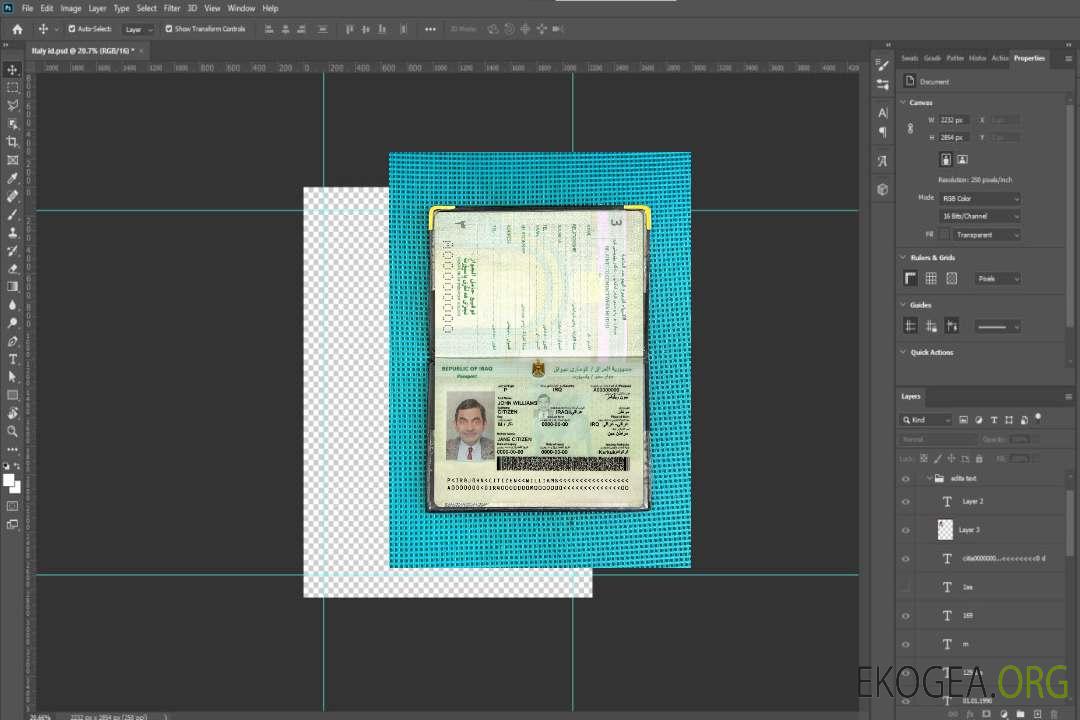Select the Horizontal Type tool
Image resolution: width=1080 pixels, height=720 pixels.
click(12, 359)
